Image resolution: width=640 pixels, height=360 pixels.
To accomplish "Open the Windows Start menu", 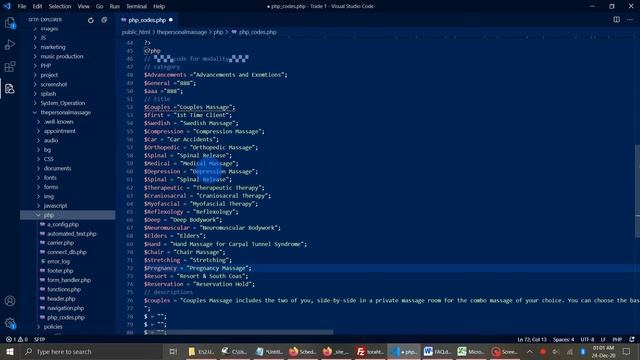I will pyautogui.click(x=10, y=351).
